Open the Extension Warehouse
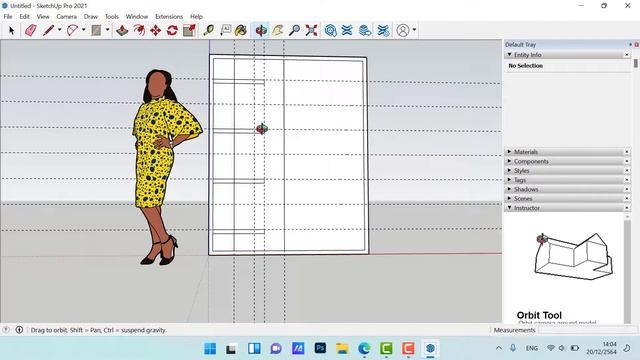Screen dimensions: 640x360 click(x=347, y=31)
